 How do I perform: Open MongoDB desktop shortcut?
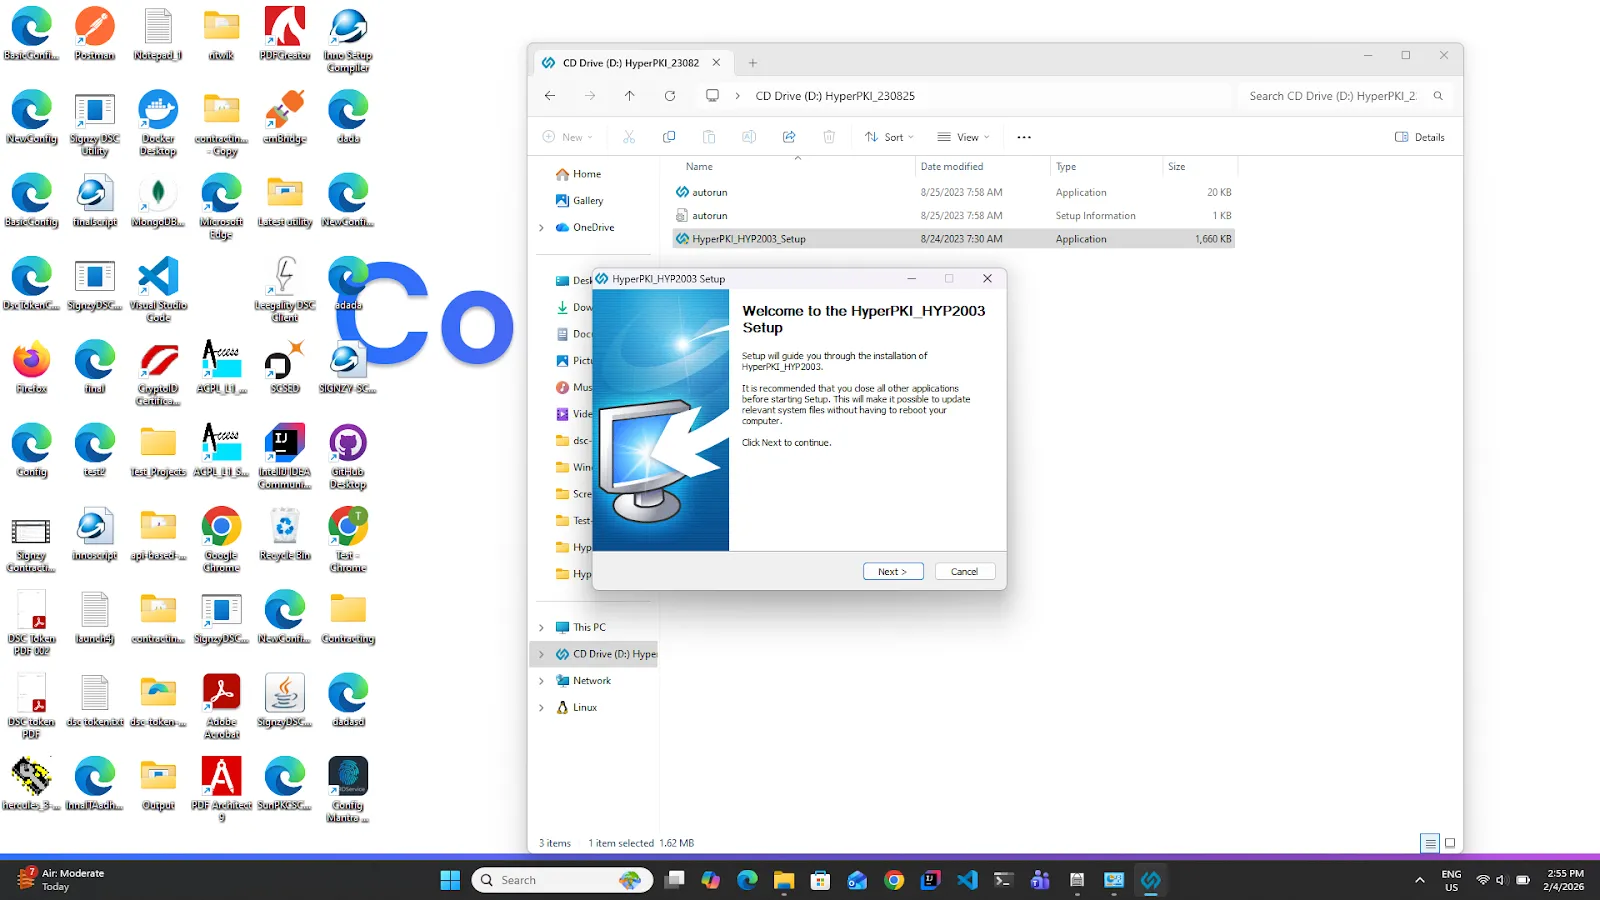(158, 201)
